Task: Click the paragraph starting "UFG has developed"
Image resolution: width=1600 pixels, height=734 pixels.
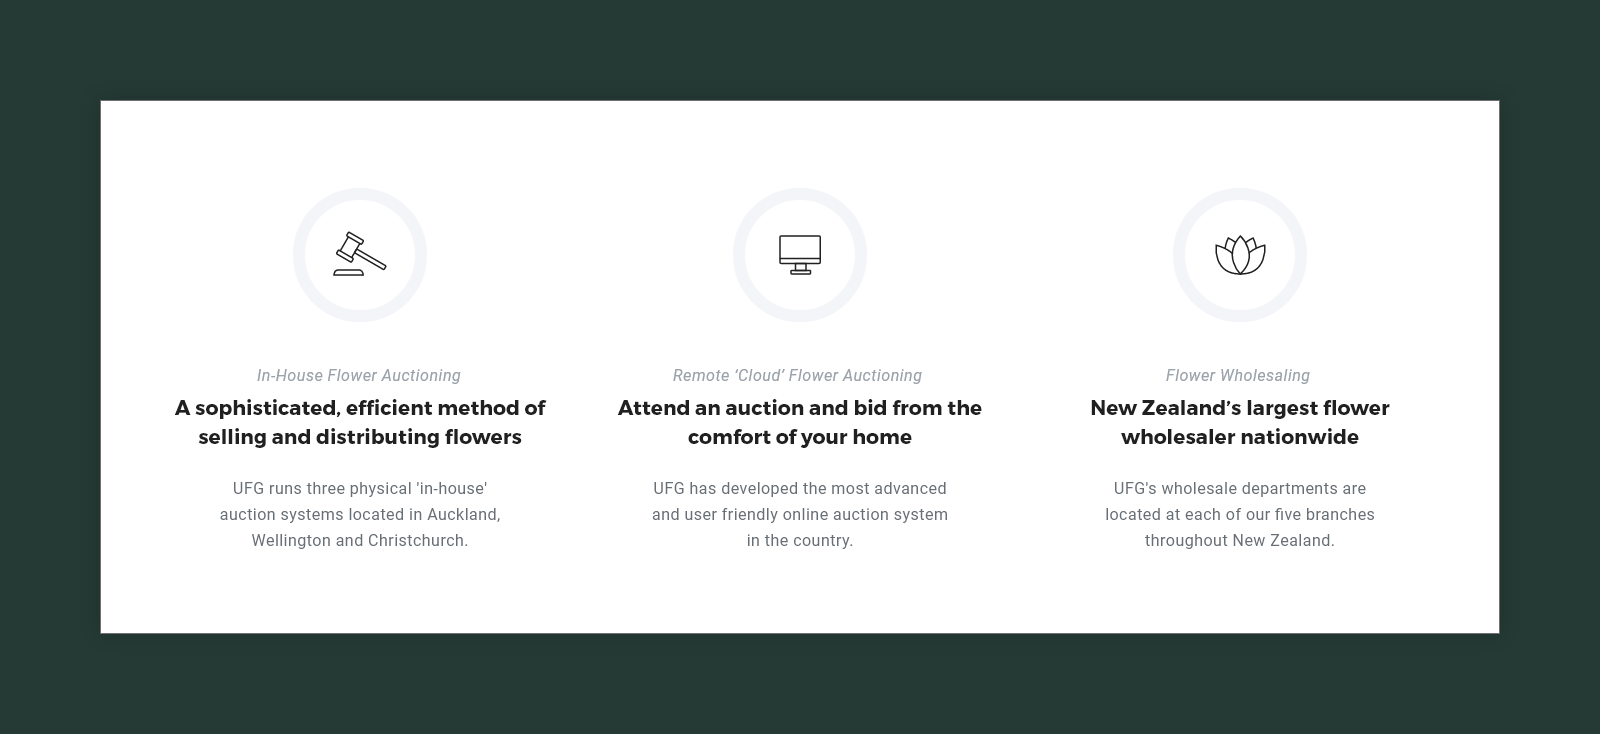Action: coord(800,514)
